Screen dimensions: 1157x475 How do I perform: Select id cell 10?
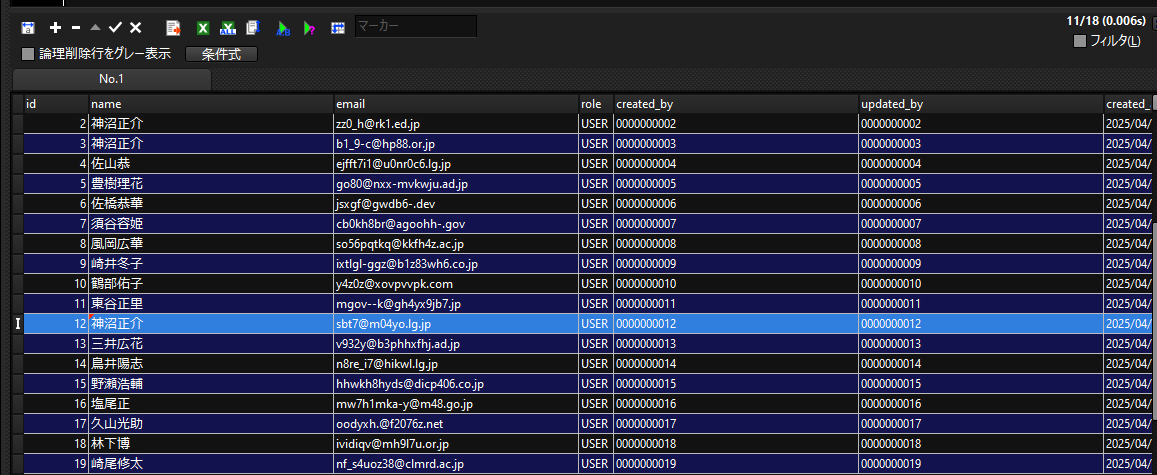(56, 283)
